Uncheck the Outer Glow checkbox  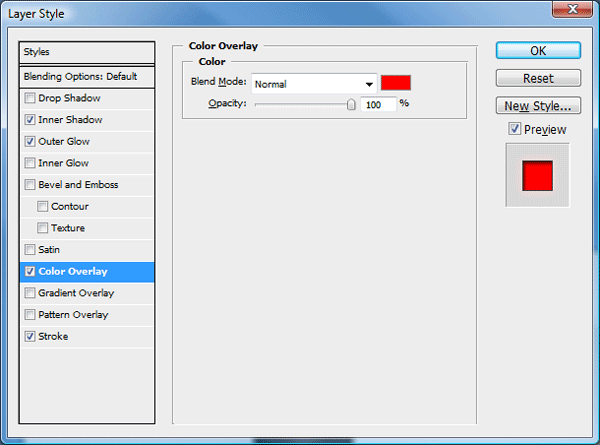coord(30,142)
